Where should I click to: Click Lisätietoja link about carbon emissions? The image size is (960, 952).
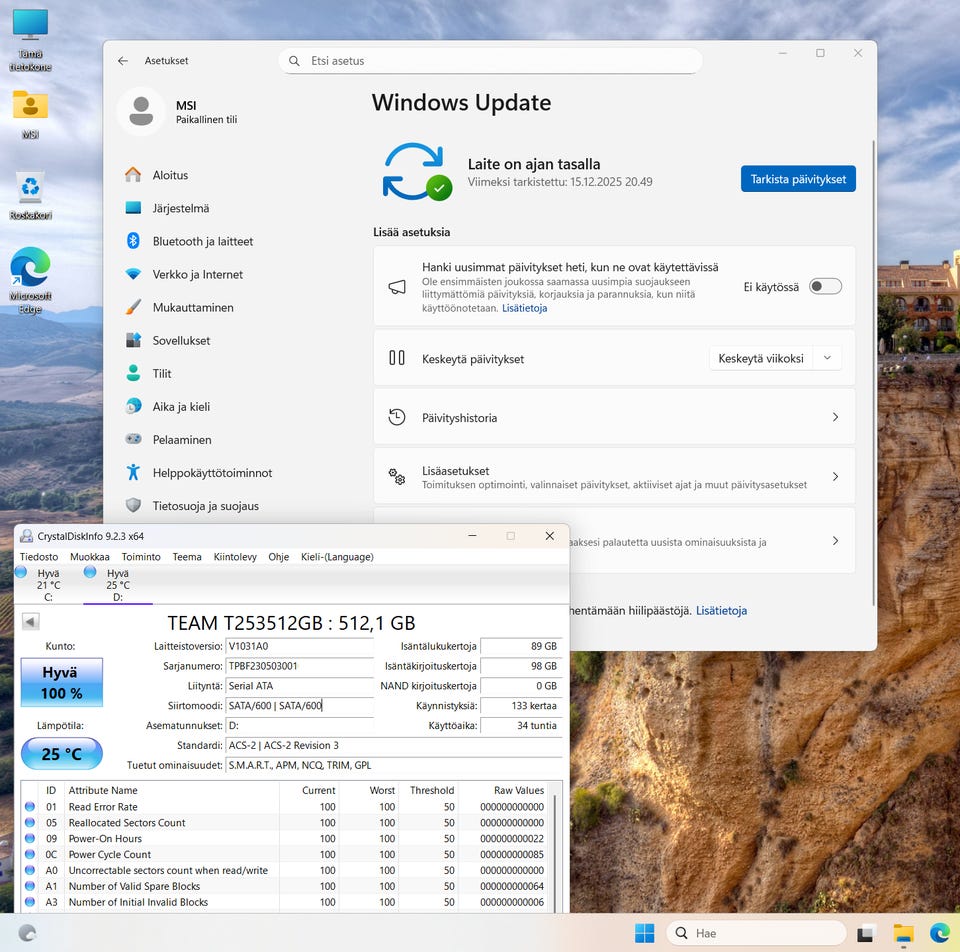tap(721, 610)
